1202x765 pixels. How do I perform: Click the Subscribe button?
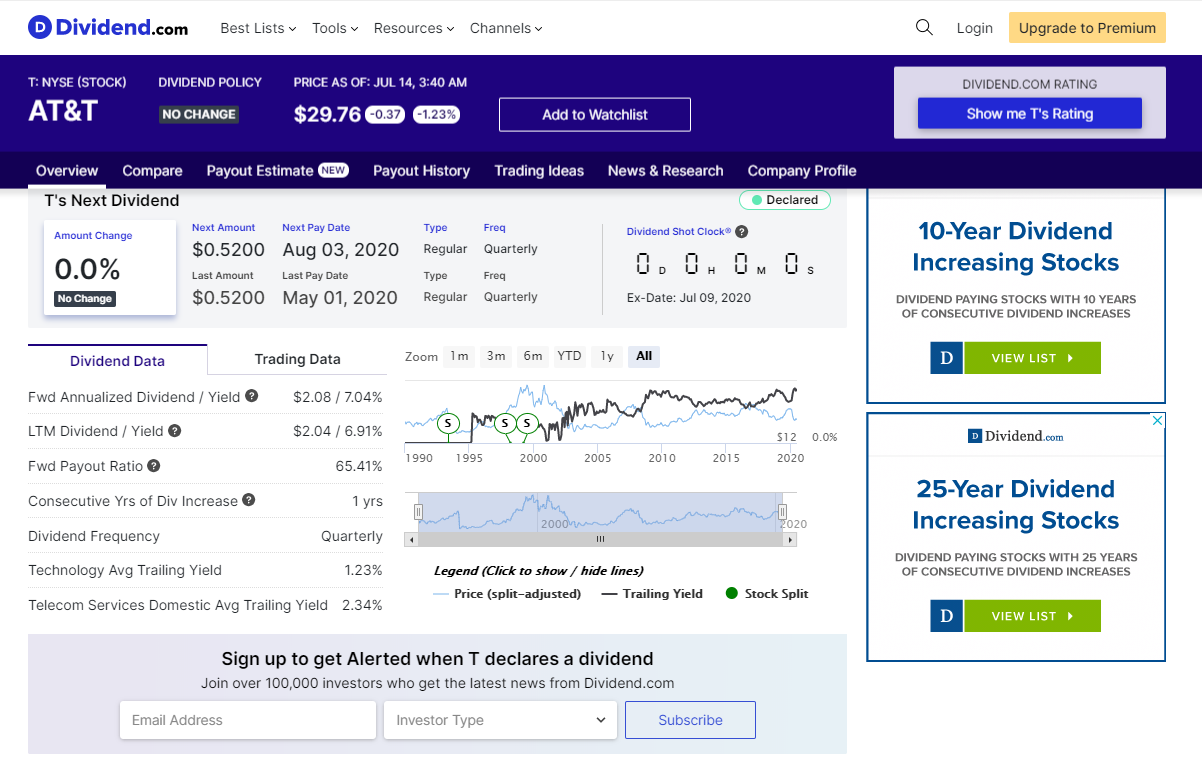pos(690,720)
